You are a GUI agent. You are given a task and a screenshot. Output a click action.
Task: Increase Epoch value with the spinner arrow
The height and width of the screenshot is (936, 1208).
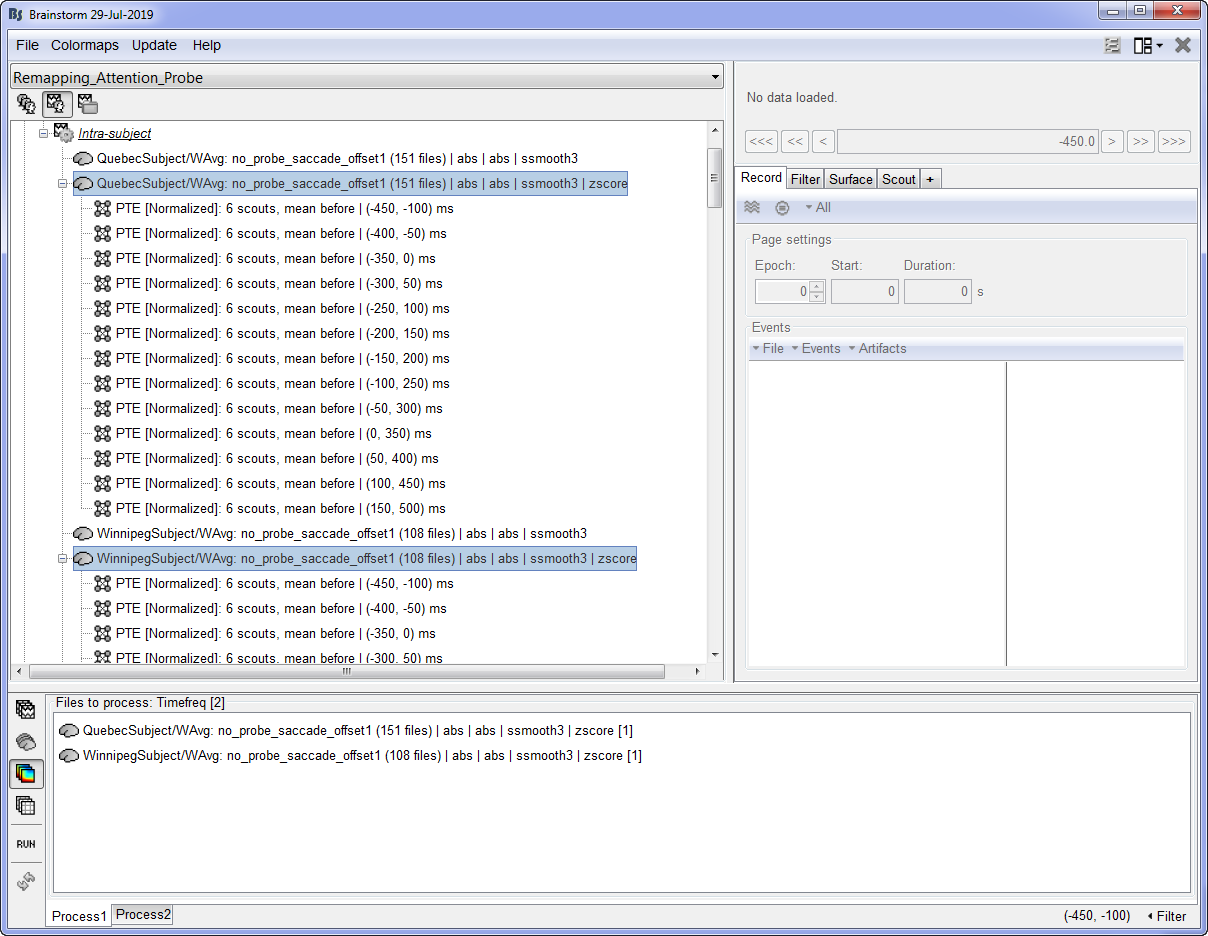click(x=817, y=286)
